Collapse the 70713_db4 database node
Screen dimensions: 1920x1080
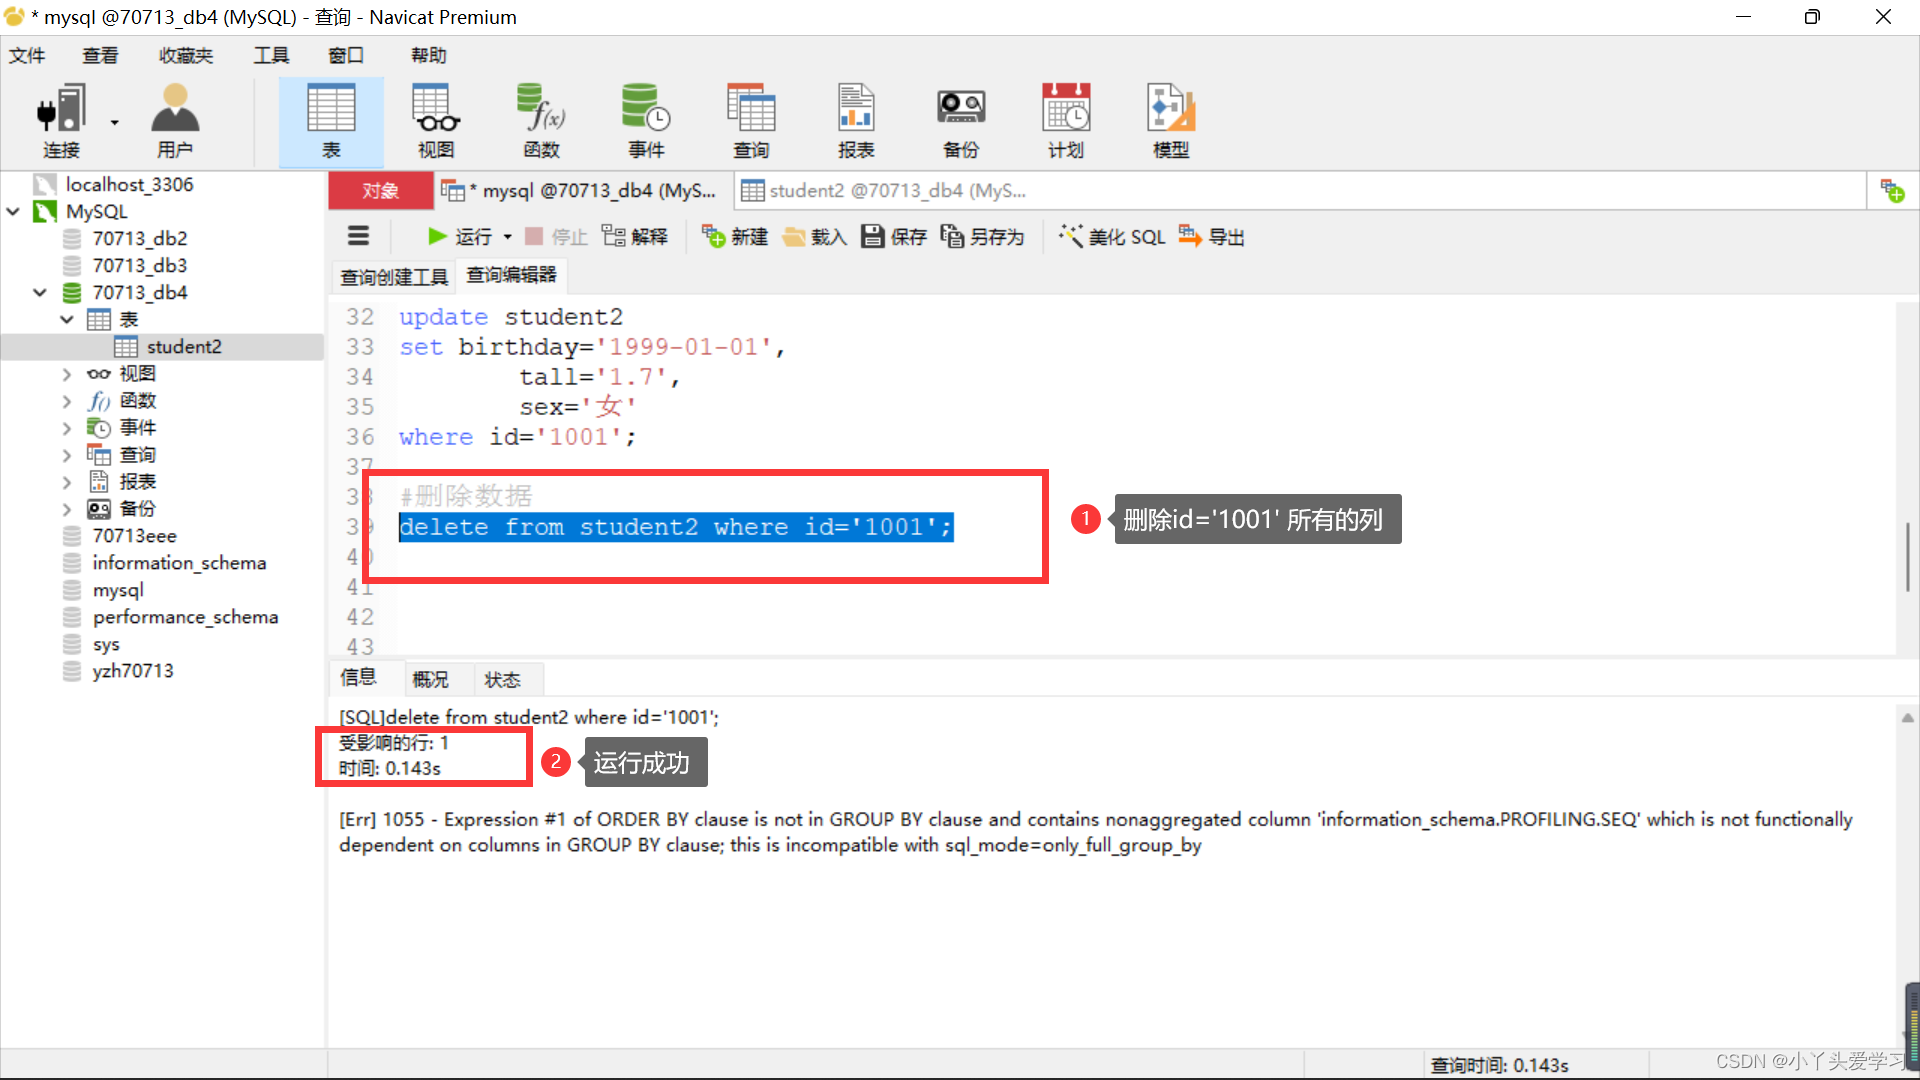tap(40, 292)
